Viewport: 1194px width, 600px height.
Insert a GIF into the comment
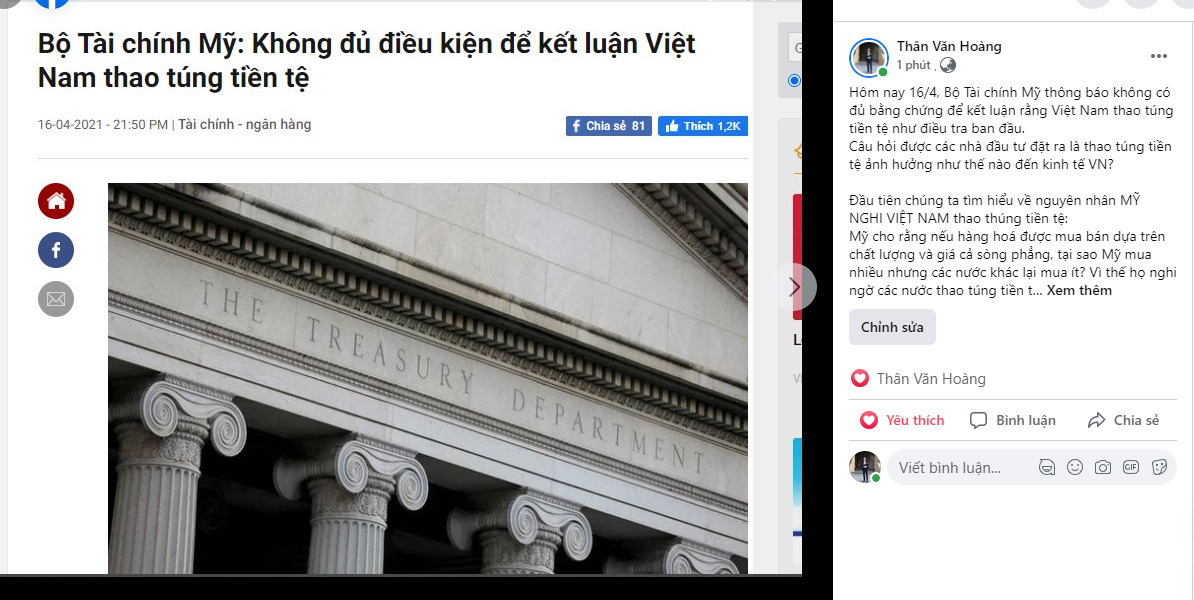pos(1131,468)
